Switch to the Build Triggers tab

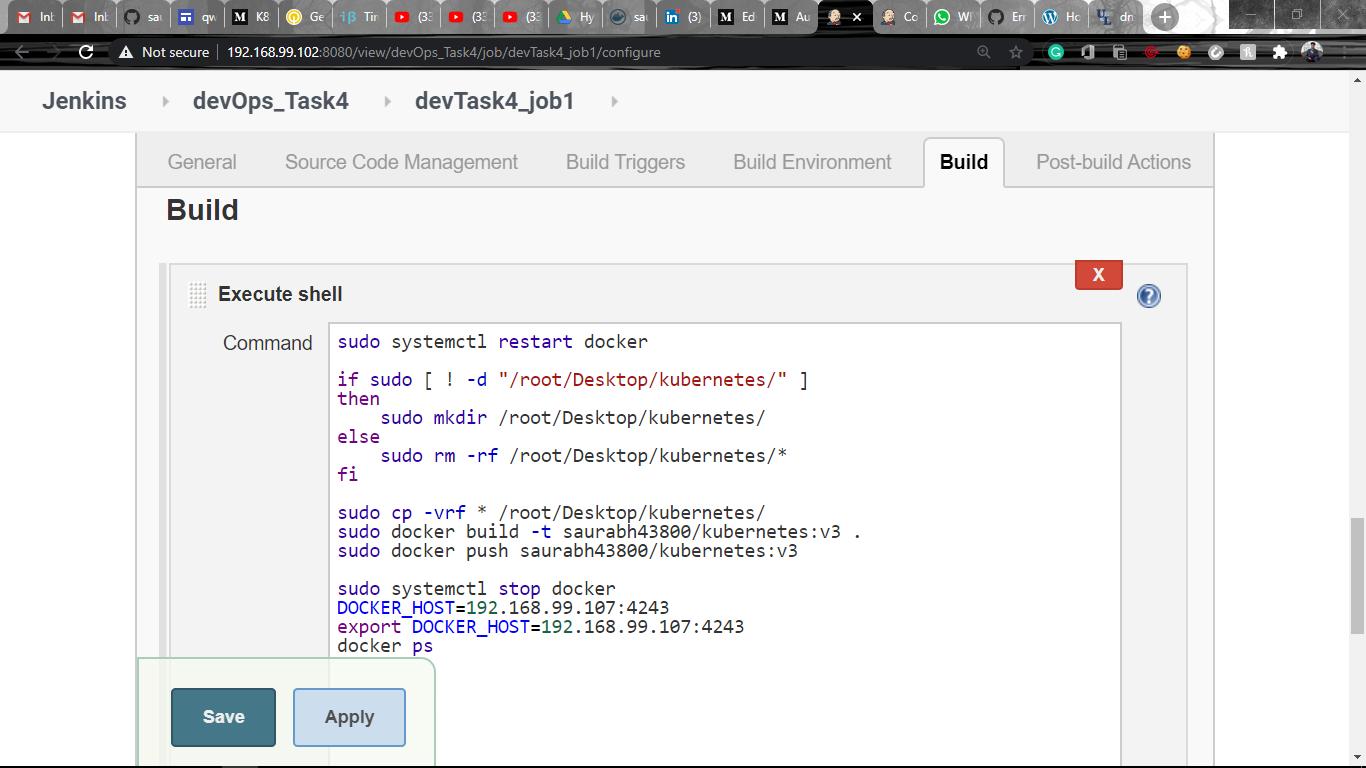[625, 161]
